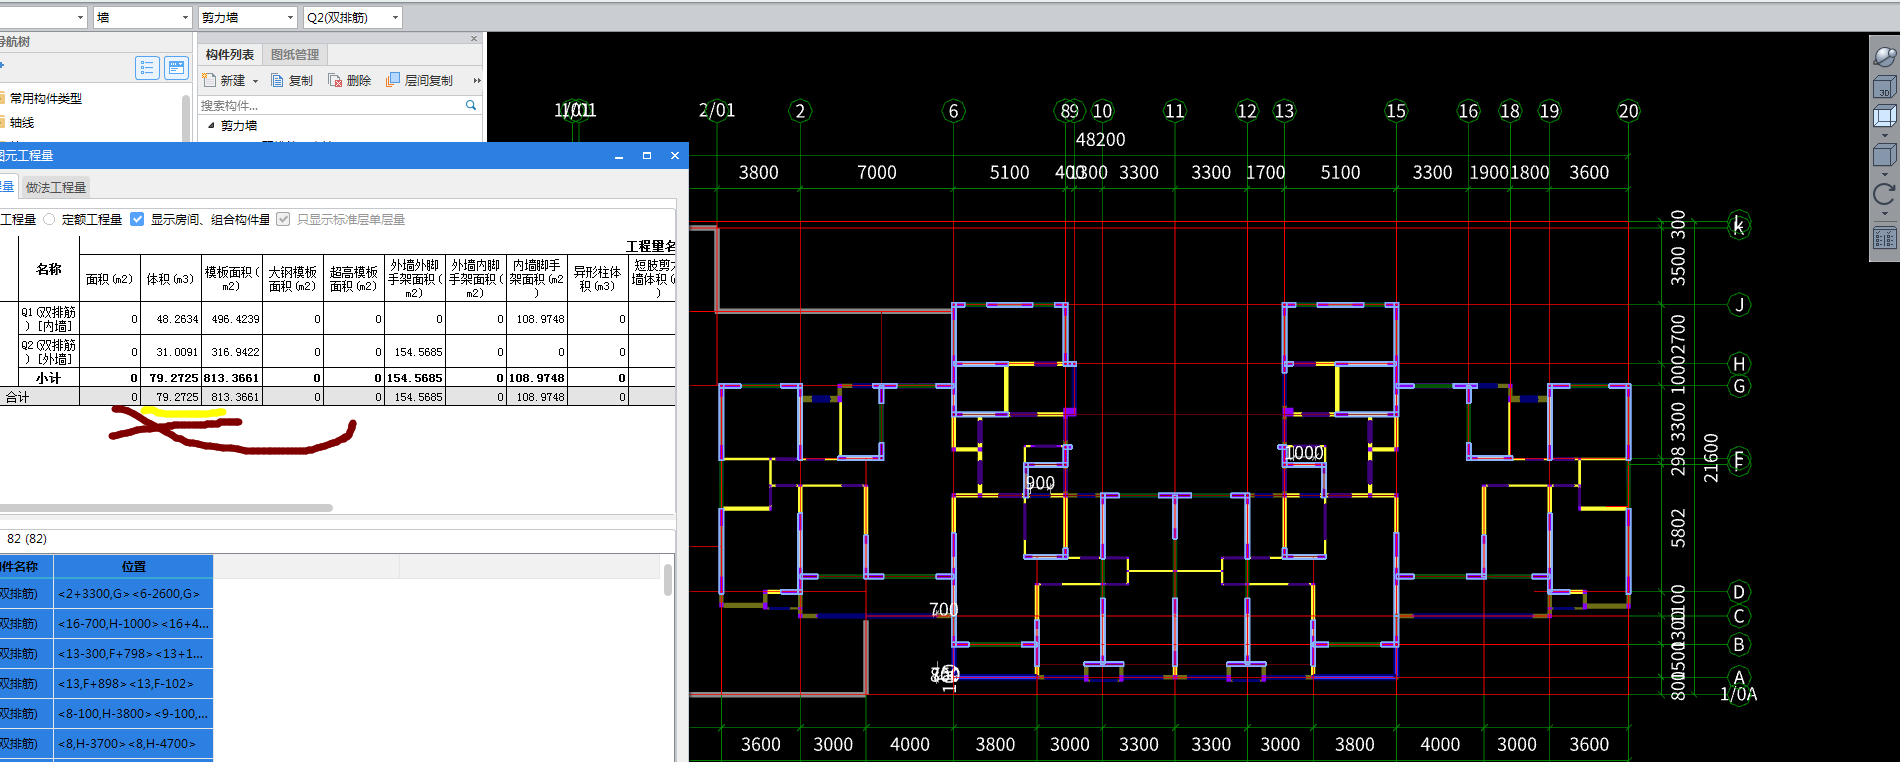Screen dimensions: 1900x762
Task: Switch navigation tree to list view icon
Action: (x=148, y=68)
